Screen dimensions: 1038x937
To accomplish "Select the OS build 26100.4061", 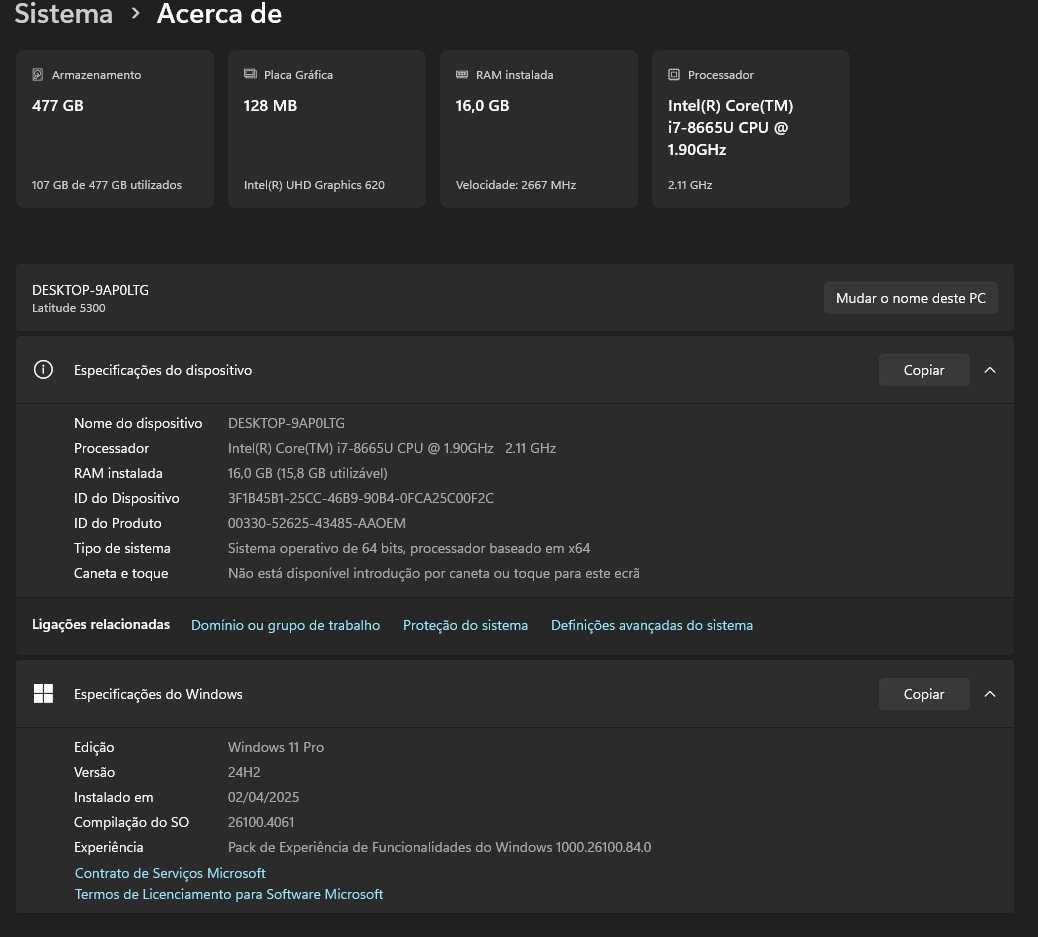I will pos(261,822).
